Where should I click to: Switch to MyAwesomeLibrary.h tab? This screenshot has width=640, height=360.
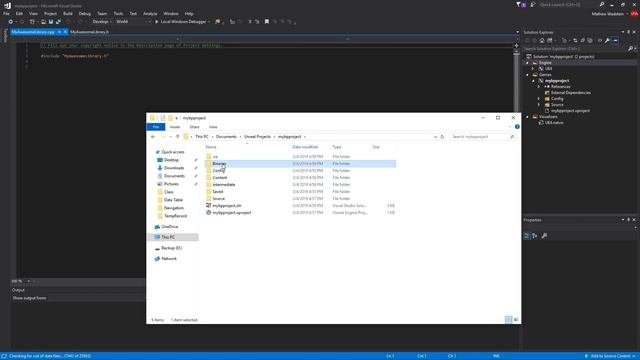pyautogui.click(x=89, y=32)
